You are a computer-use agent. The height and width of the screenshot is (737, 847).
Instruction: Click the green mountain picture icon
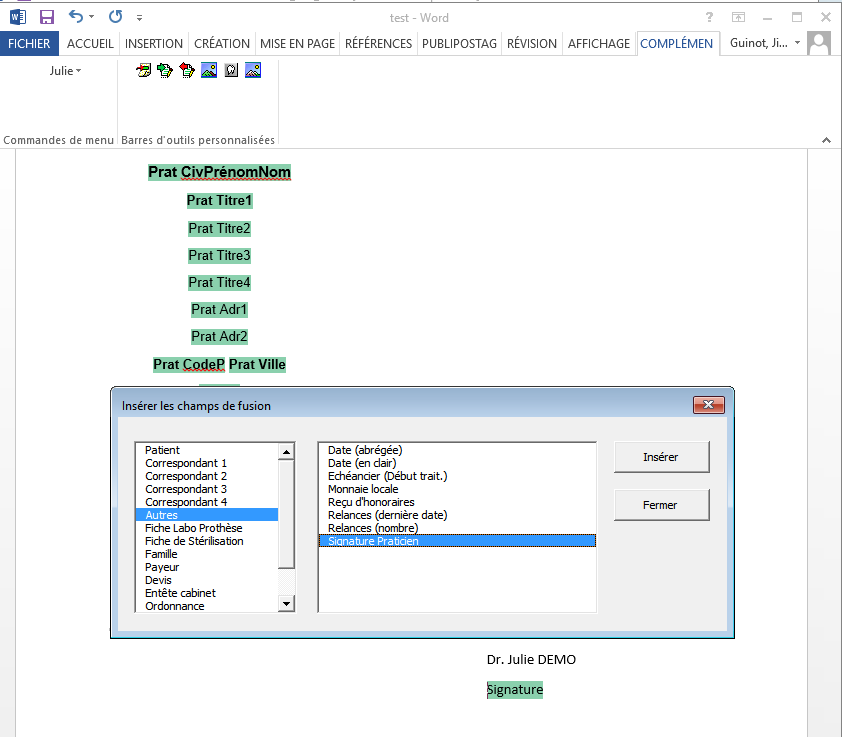(x=209, y=70)
